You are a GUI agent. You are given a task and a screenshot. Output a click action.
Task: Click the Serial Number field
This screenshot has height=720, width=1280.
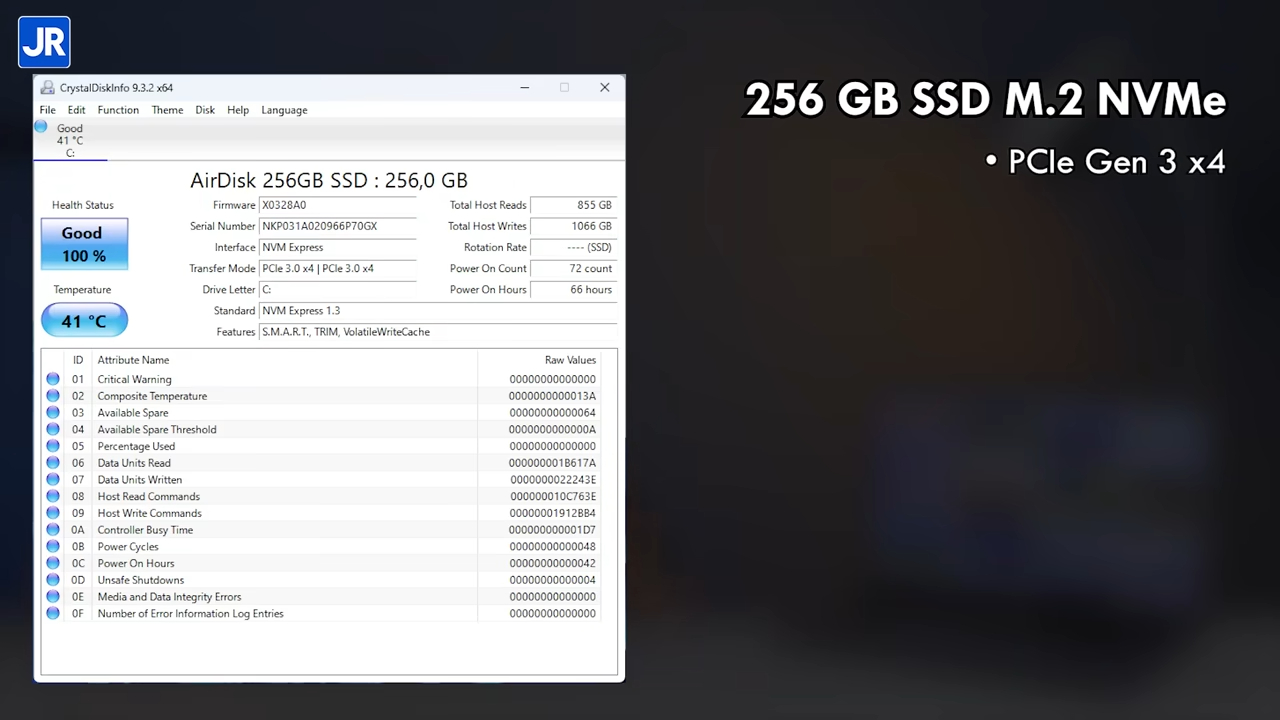(x=337, y=226)
